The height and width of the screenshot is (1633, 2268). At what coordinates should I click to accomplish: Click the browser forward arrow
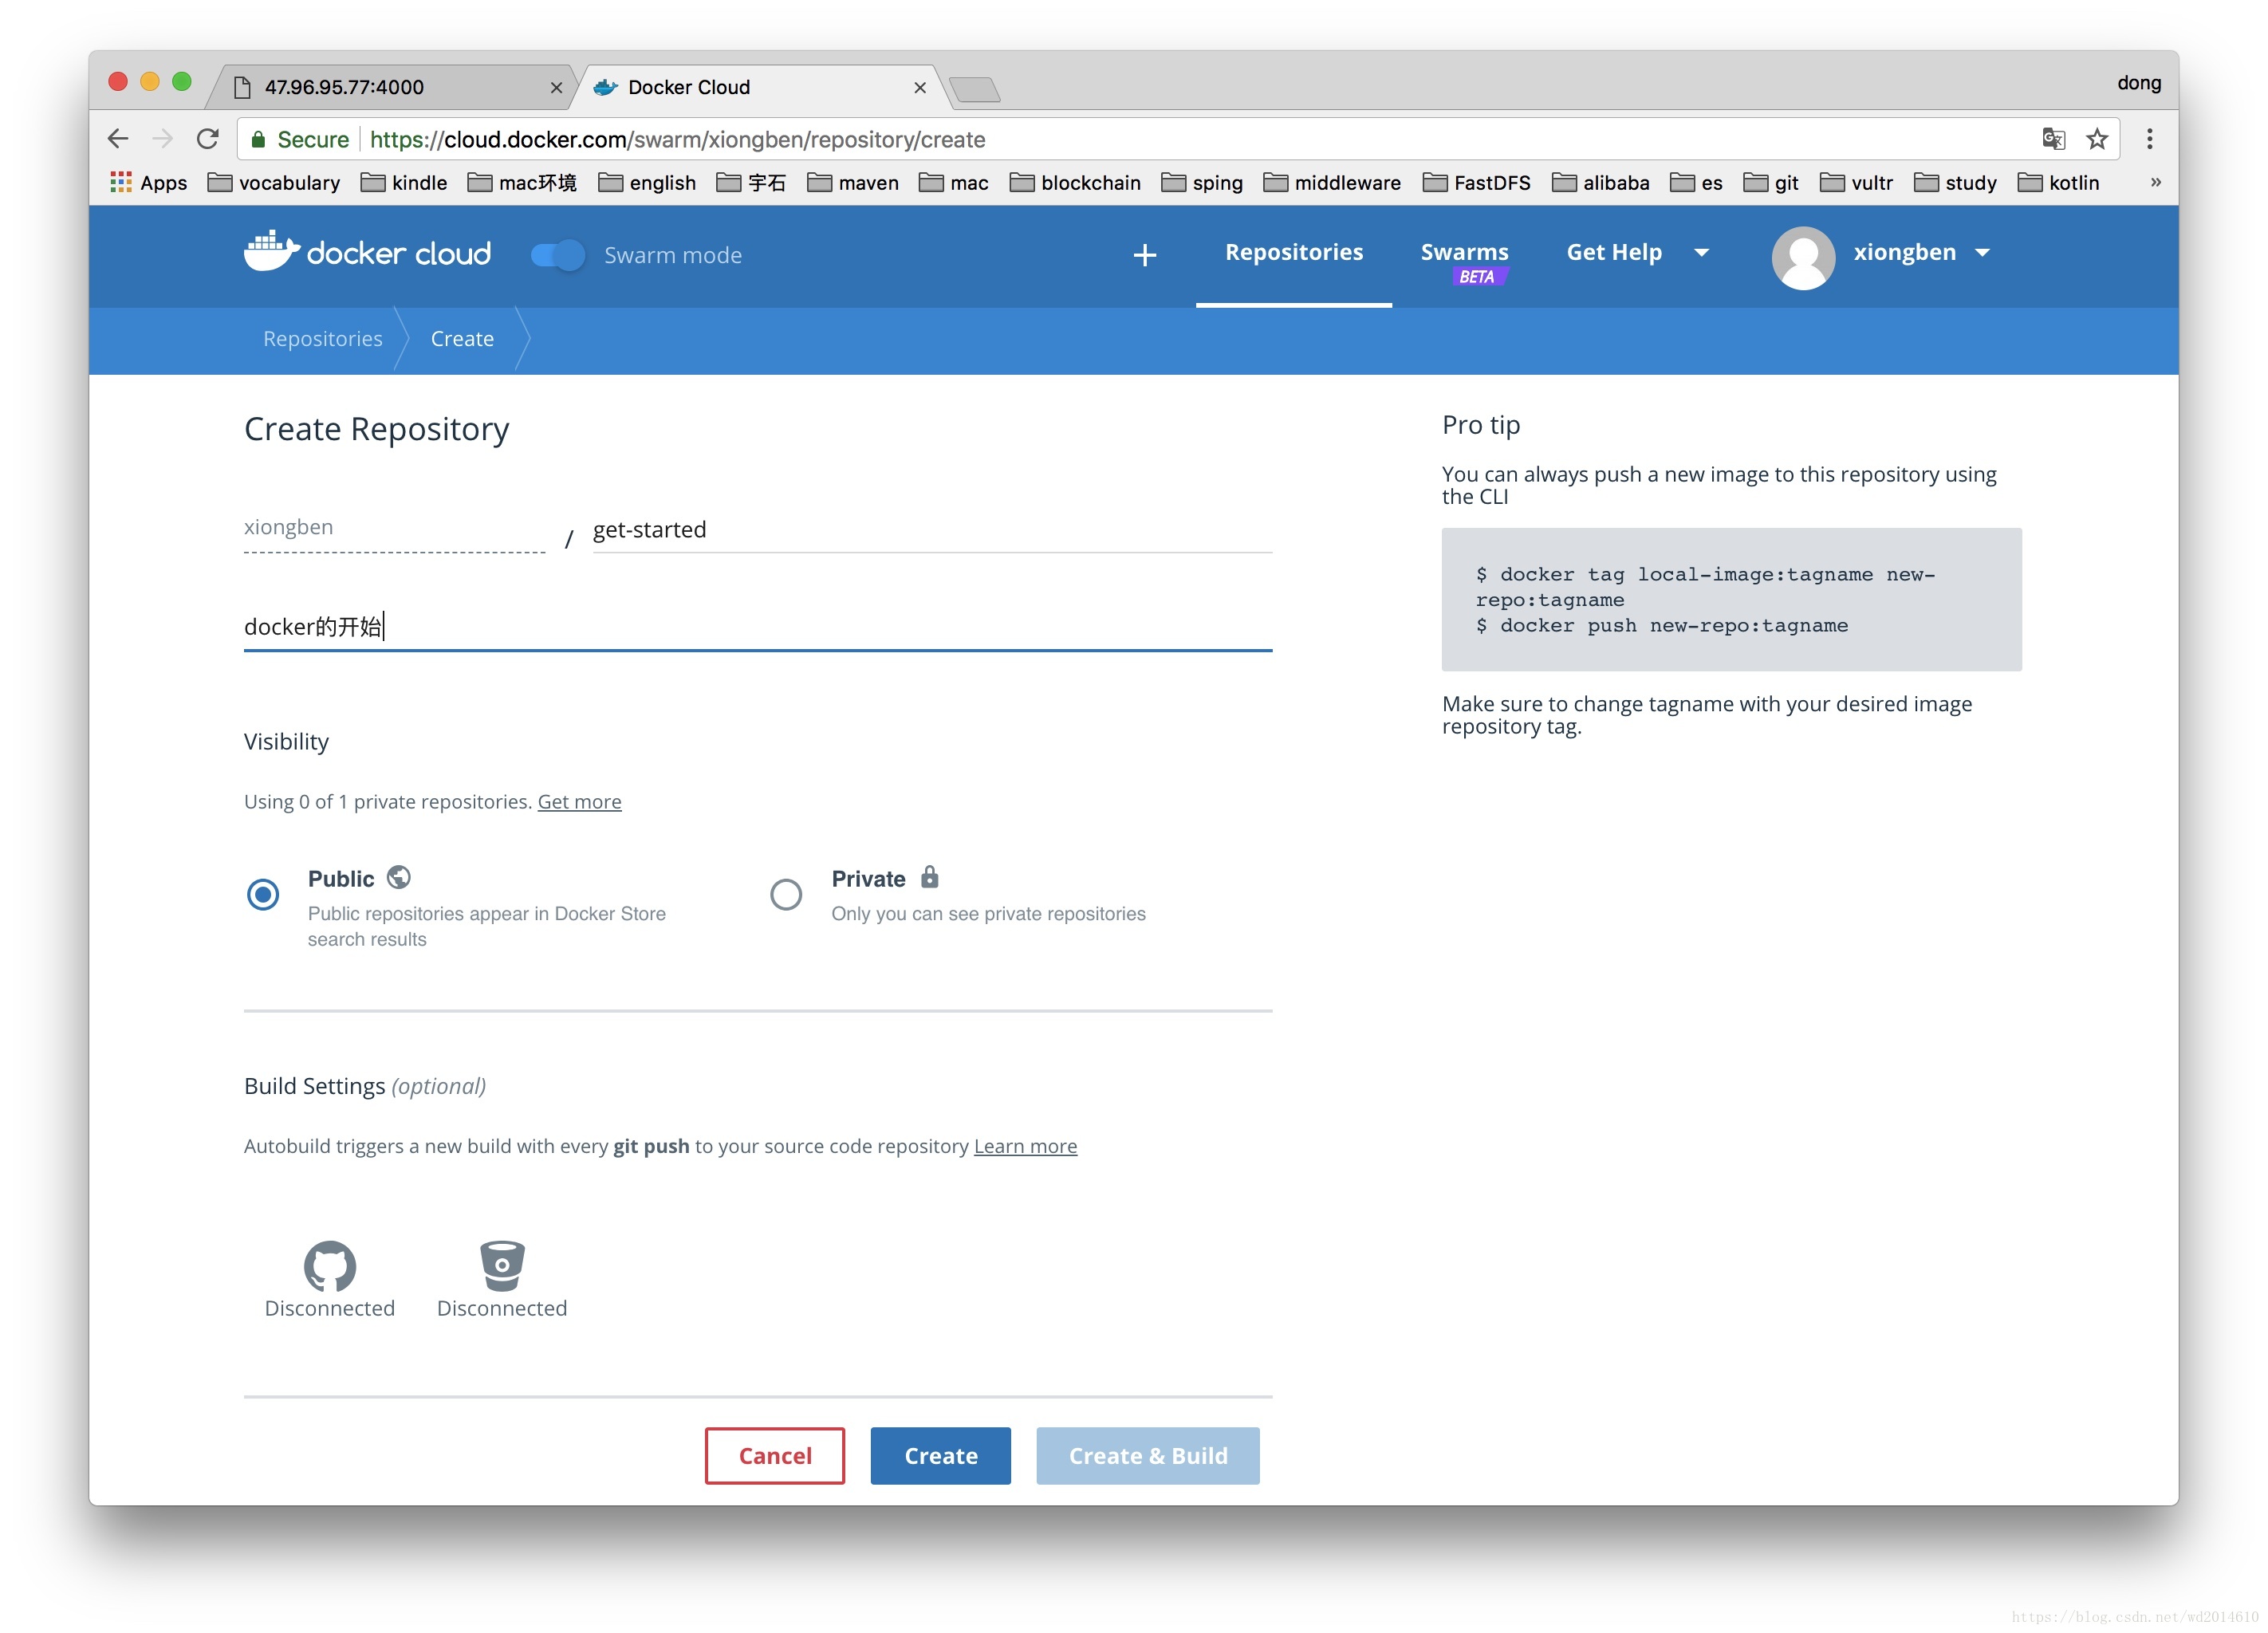162,139
